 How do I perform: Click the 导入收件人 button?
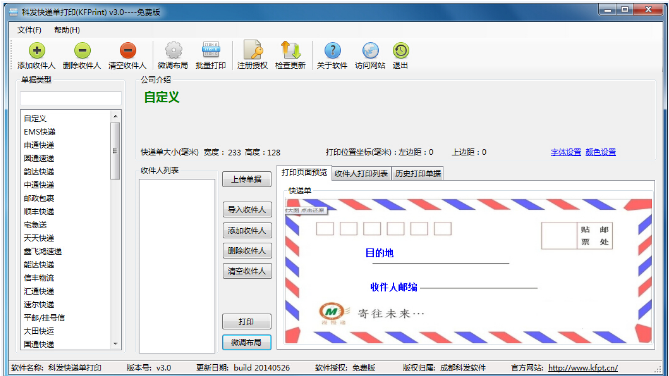click(x=247, y=210)
